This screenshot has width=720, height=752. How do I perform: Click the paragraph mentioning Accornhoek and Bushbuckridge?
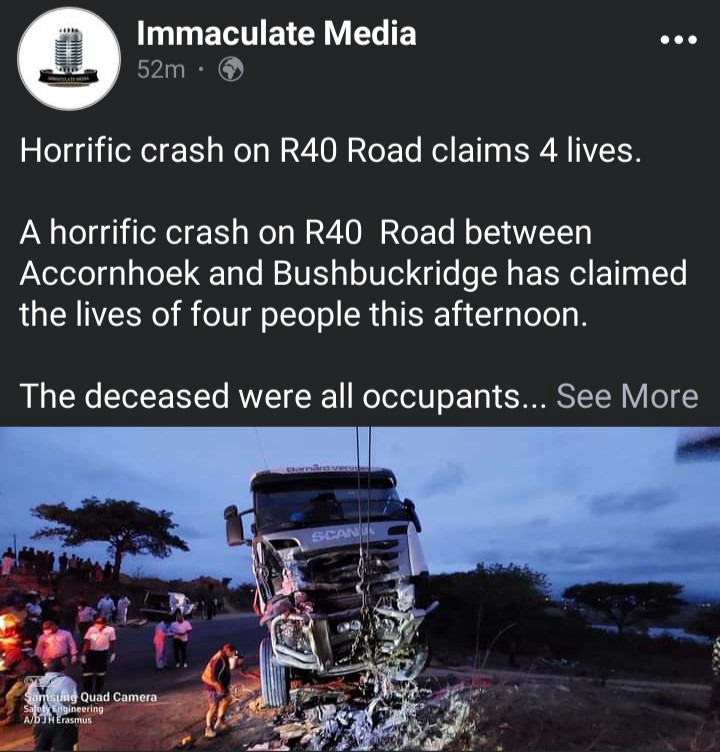[x=353, y=274]
